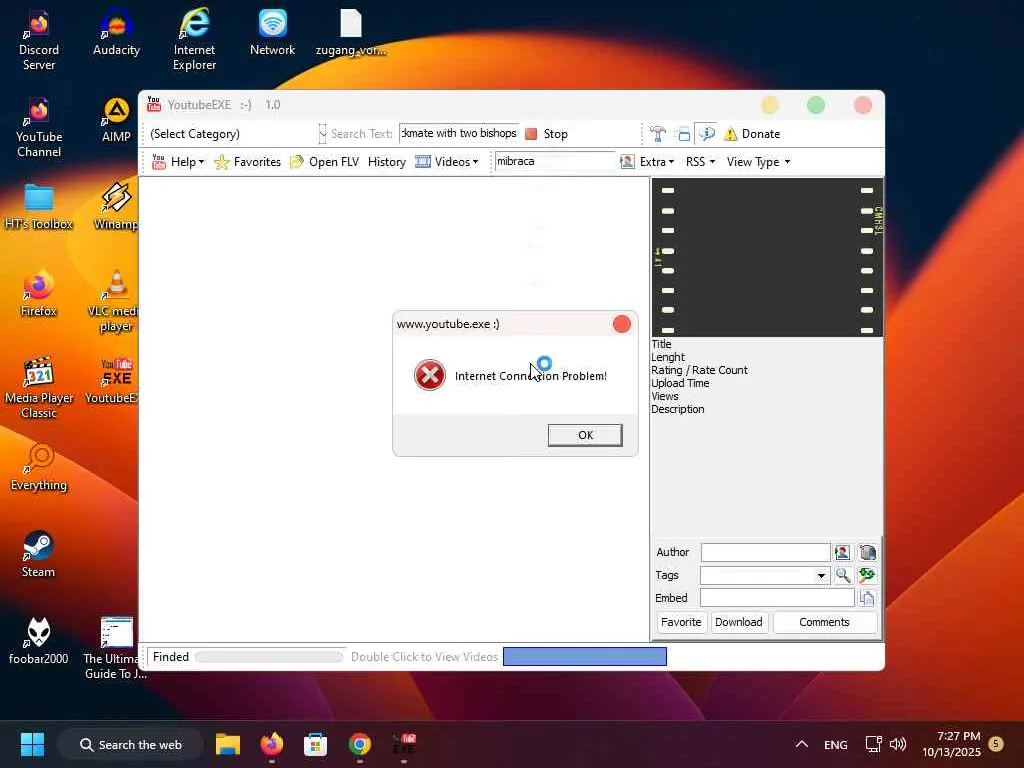The width and height of the screenshot is (1024, 768).
Task: Open the Internet Explorer desktop icon
Action: coord(194,40)
